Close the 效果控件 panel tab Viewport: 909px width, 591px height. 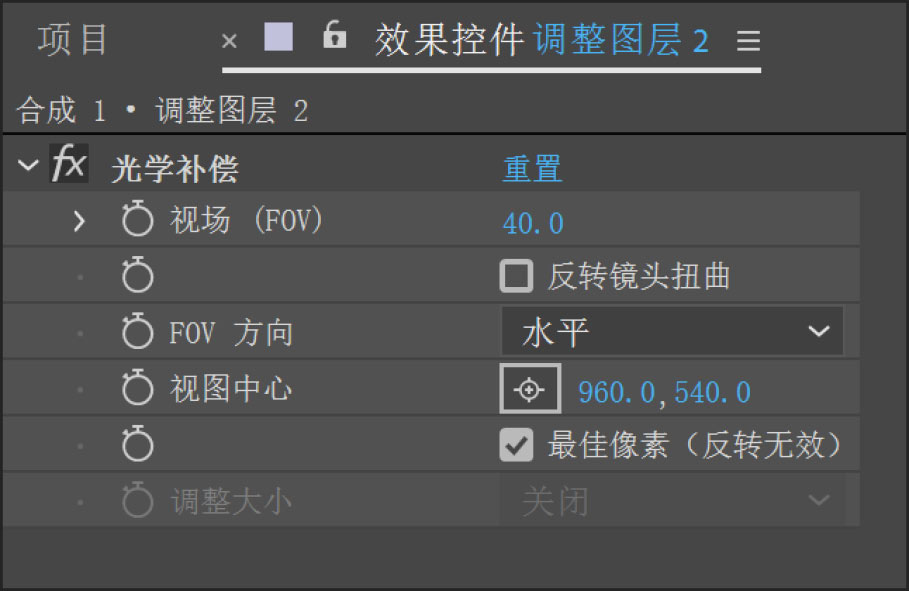click(229, 41)
